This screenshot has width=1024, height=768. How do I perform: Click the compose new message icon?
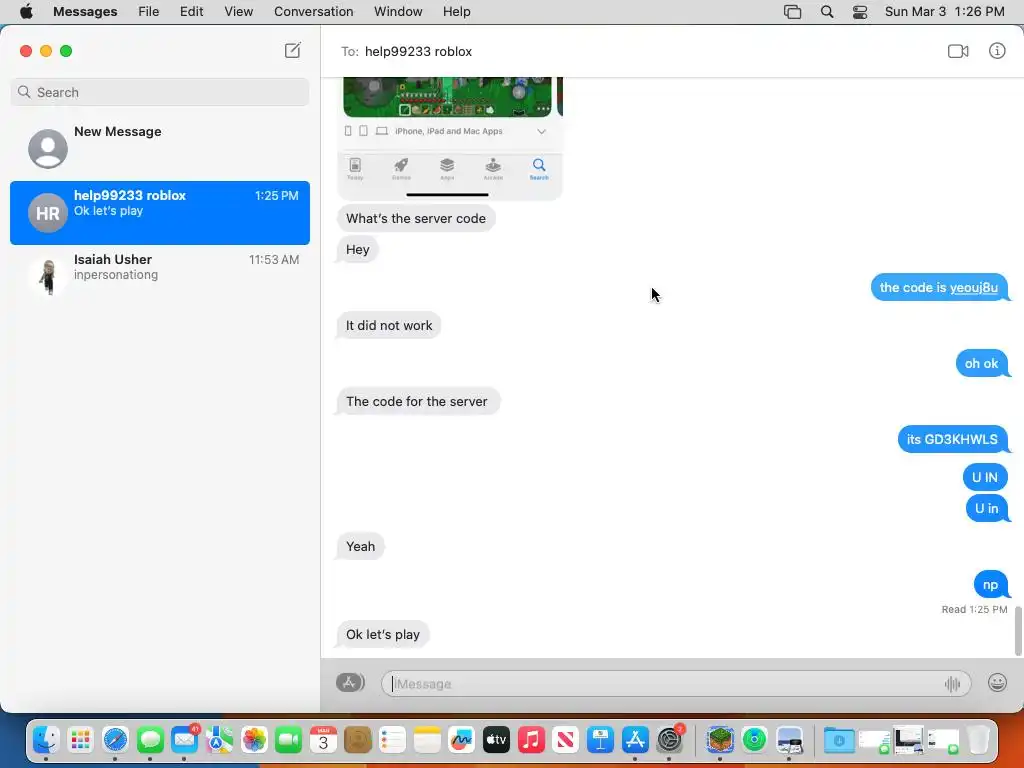[x=293, y=50]
